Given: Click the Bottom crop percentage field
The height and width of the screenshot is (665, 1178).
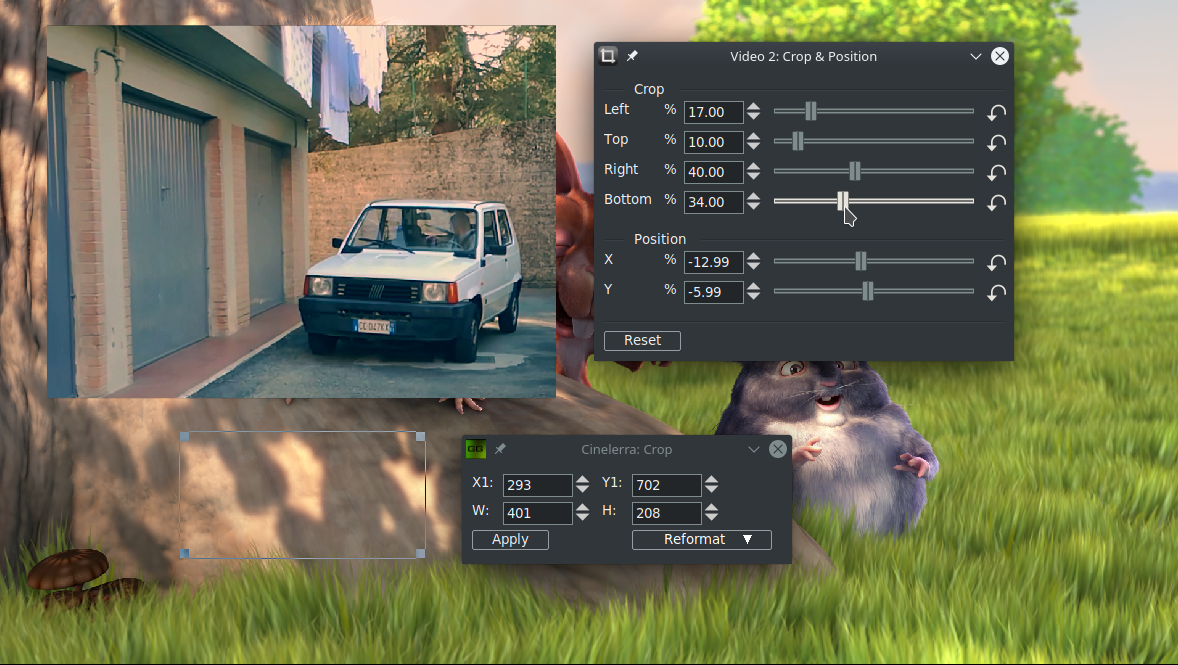Looking at the screenshot, I should 712,202.
